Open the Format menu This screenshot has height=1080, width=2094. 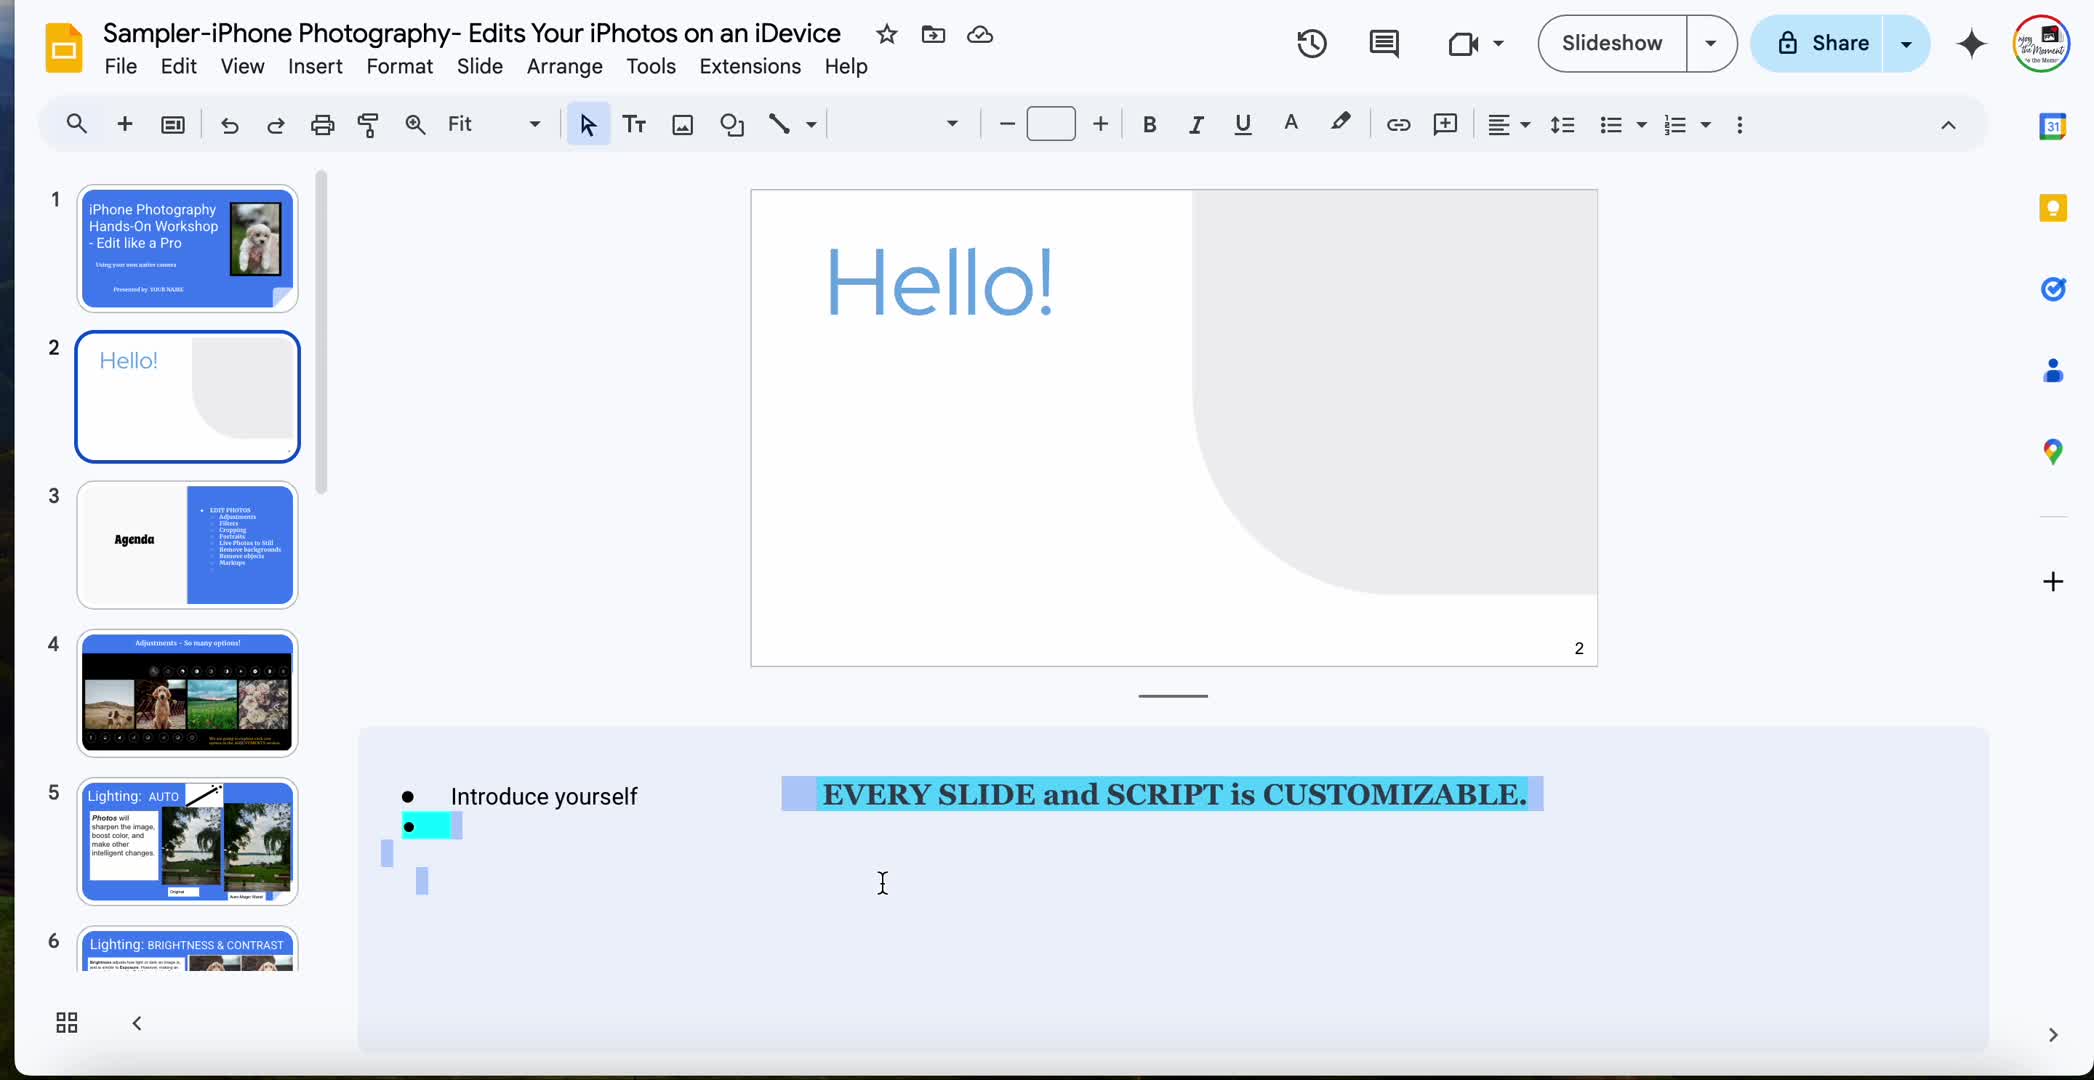click(x=399, y=66)
